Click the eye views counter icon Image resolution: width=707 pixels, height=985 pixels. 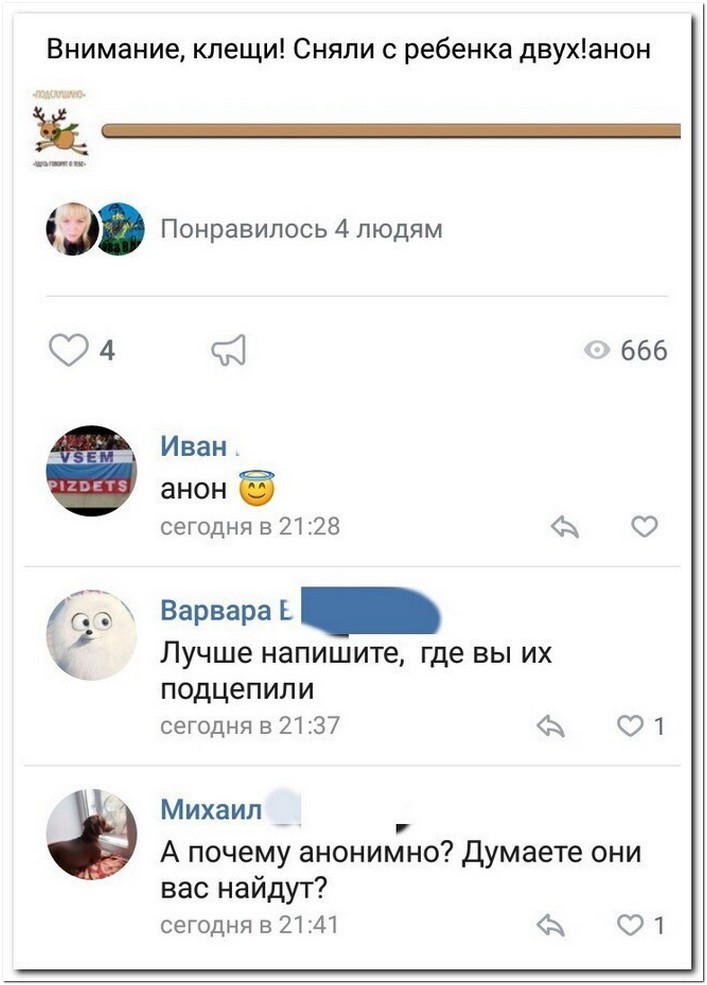coord(596,350)
